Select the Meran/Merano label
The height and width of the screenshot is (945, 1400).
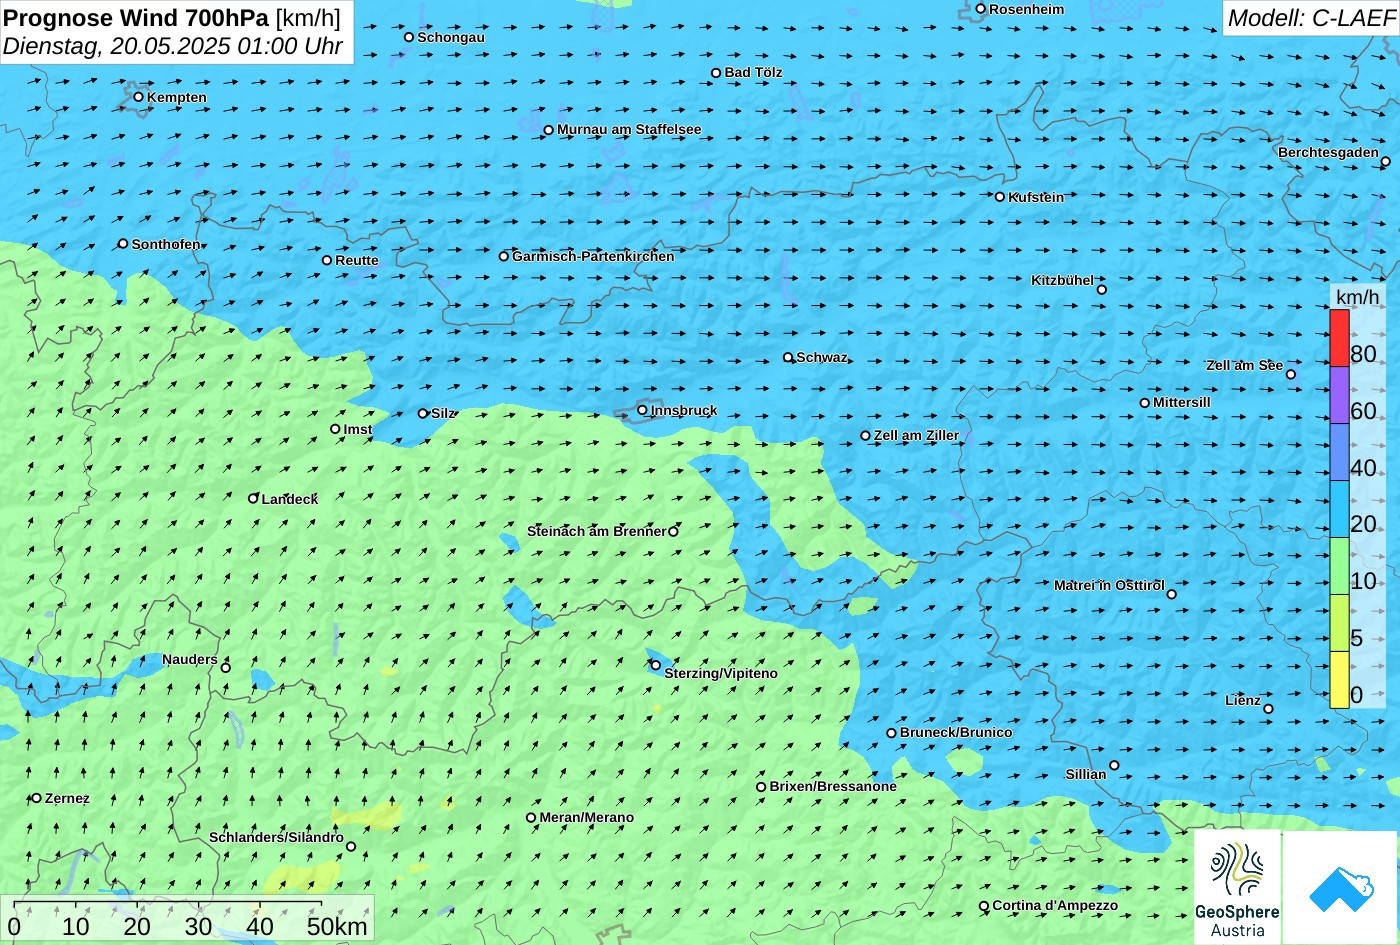[587, 817]
